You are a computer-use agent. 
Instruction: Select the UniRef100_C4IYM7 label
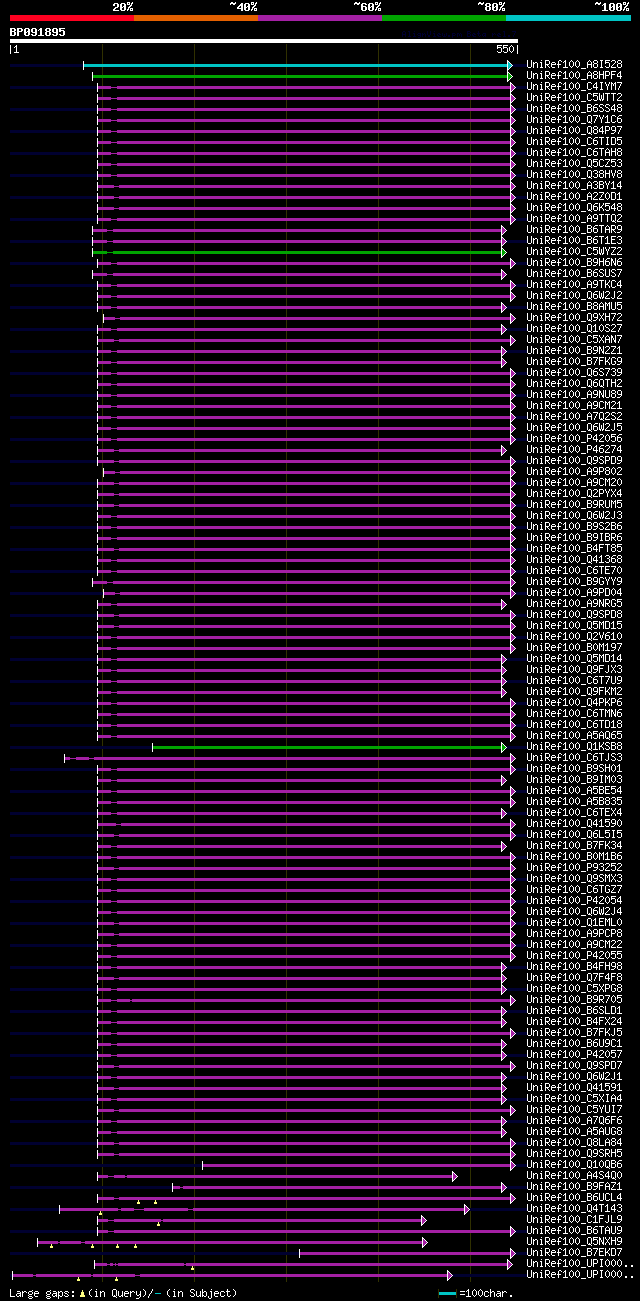tap(574, 87)
